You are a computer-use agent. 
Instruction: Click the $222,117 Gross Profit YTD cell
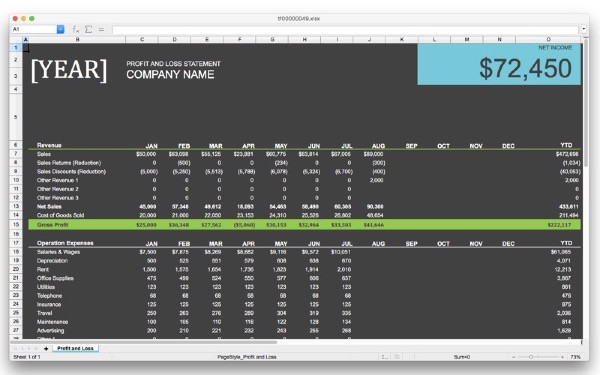click(559, 225)
